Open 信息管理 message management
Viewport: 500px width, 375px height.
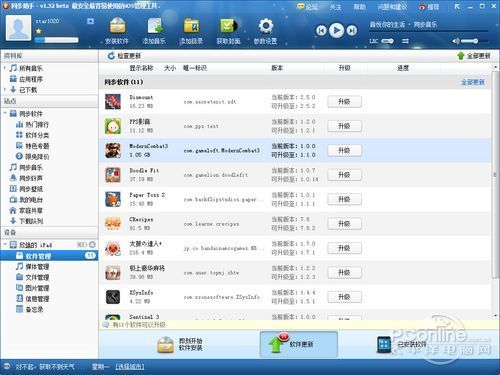[x=37, y=299]
